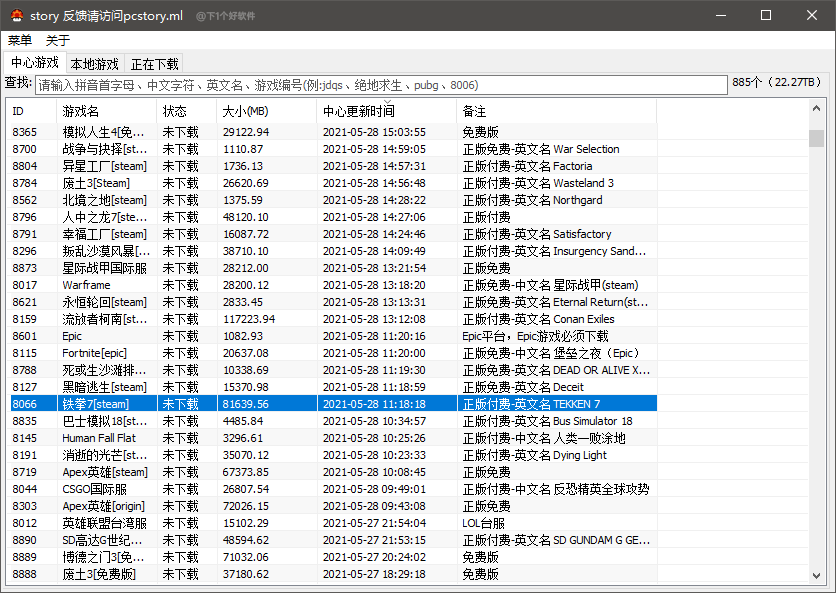Image resolution: width=836 pixels, height=593 pixels.
Task: Sort by 大小(MB) column header
Action: click(265, 111)
